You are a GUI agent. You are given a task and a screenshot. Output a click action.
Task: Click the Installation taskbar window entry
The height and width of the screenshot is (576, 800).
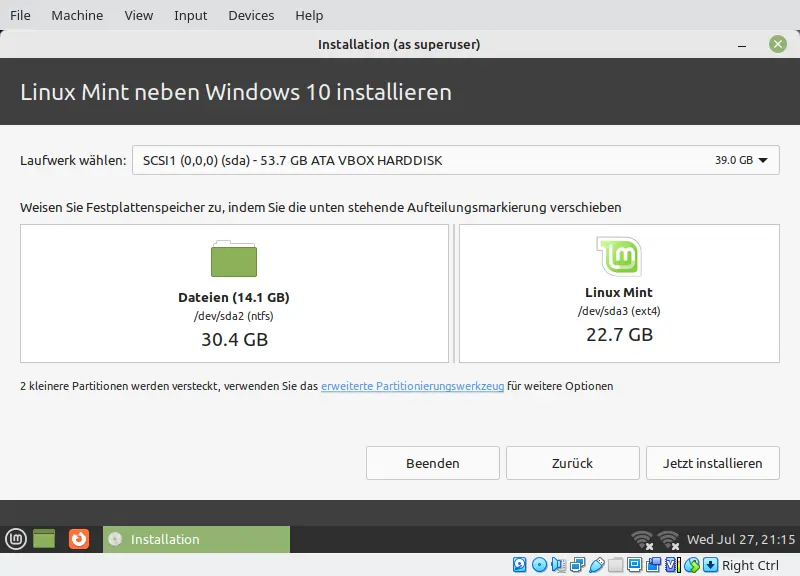196,539
